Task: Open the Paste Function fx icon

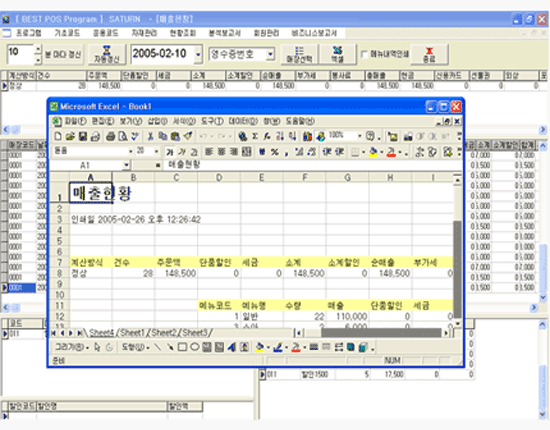Action: point(267,136)
